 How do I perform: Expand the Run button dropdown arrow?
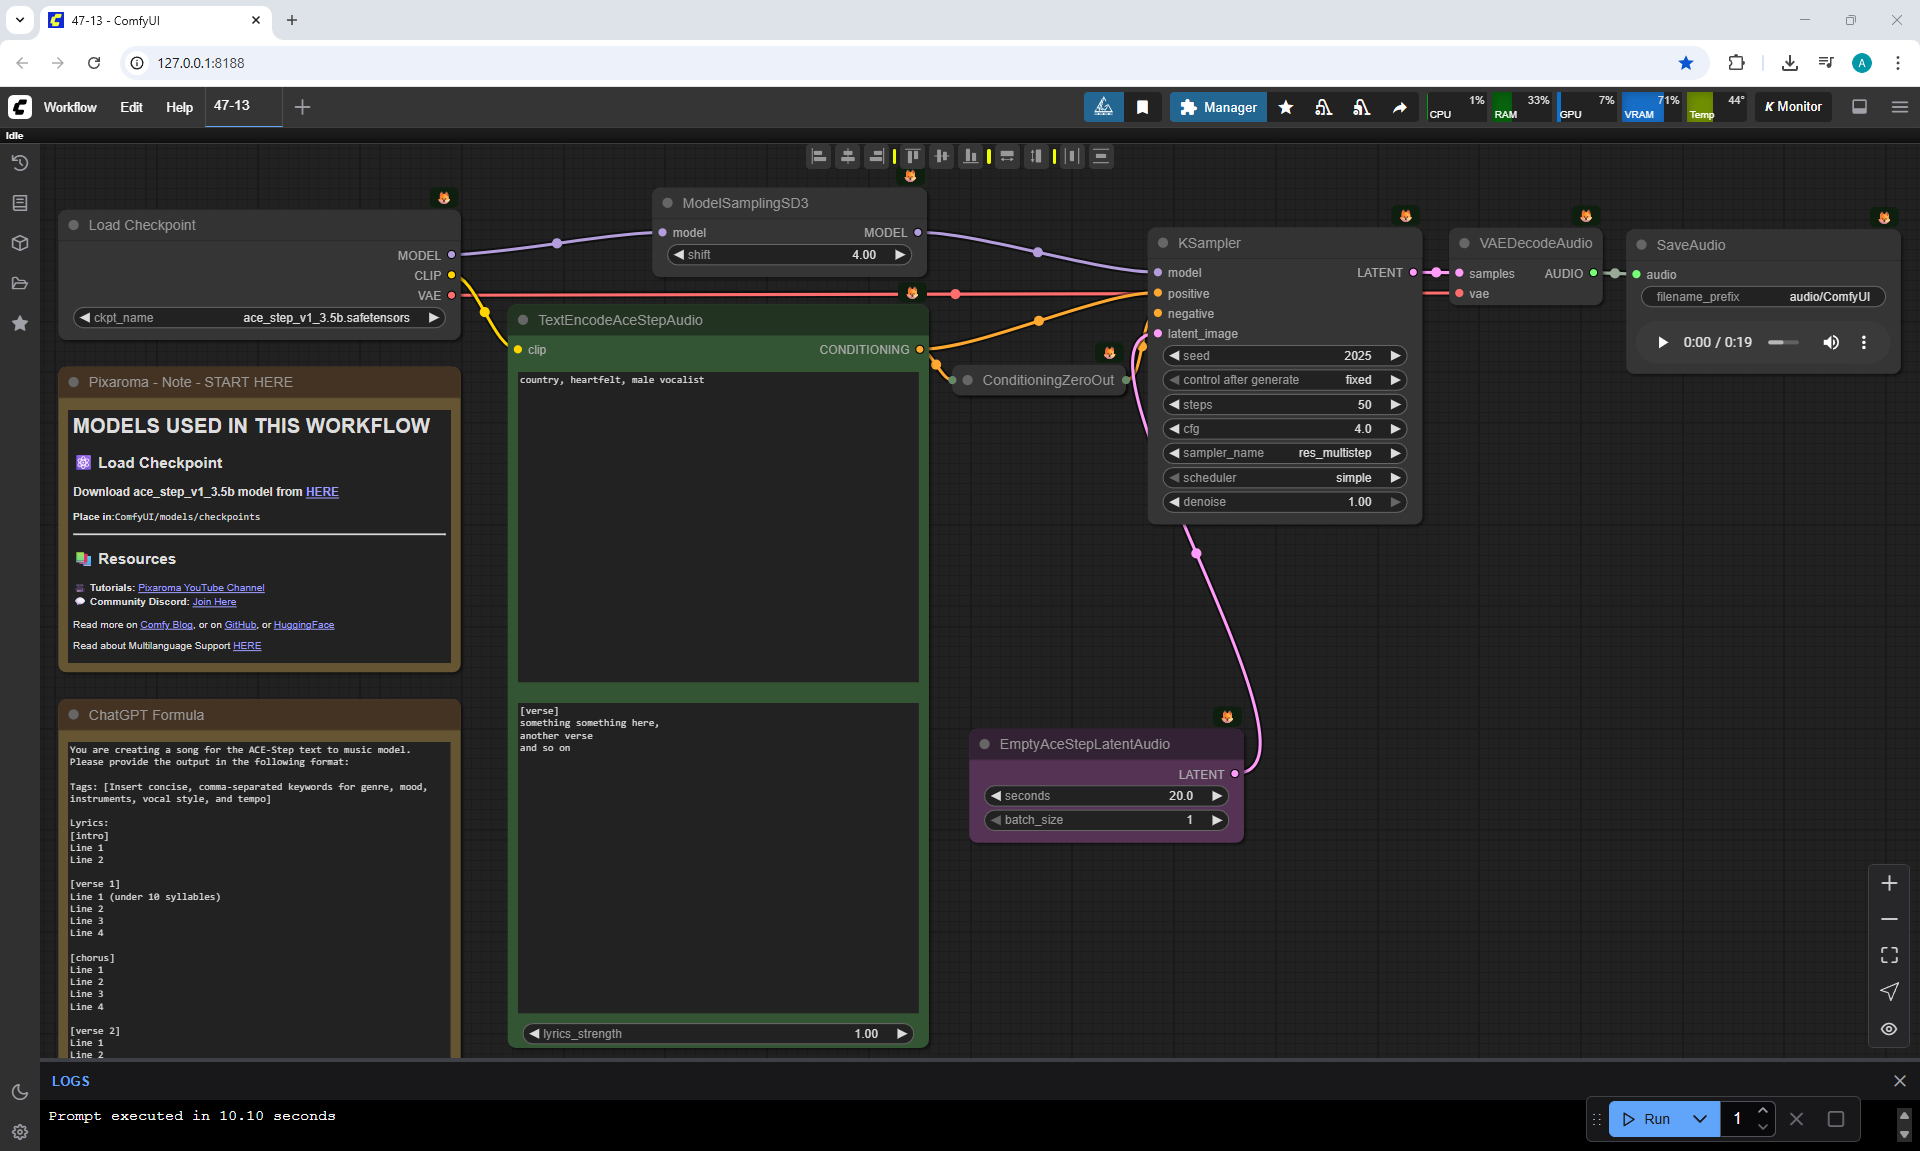tap(1699, 1119)
